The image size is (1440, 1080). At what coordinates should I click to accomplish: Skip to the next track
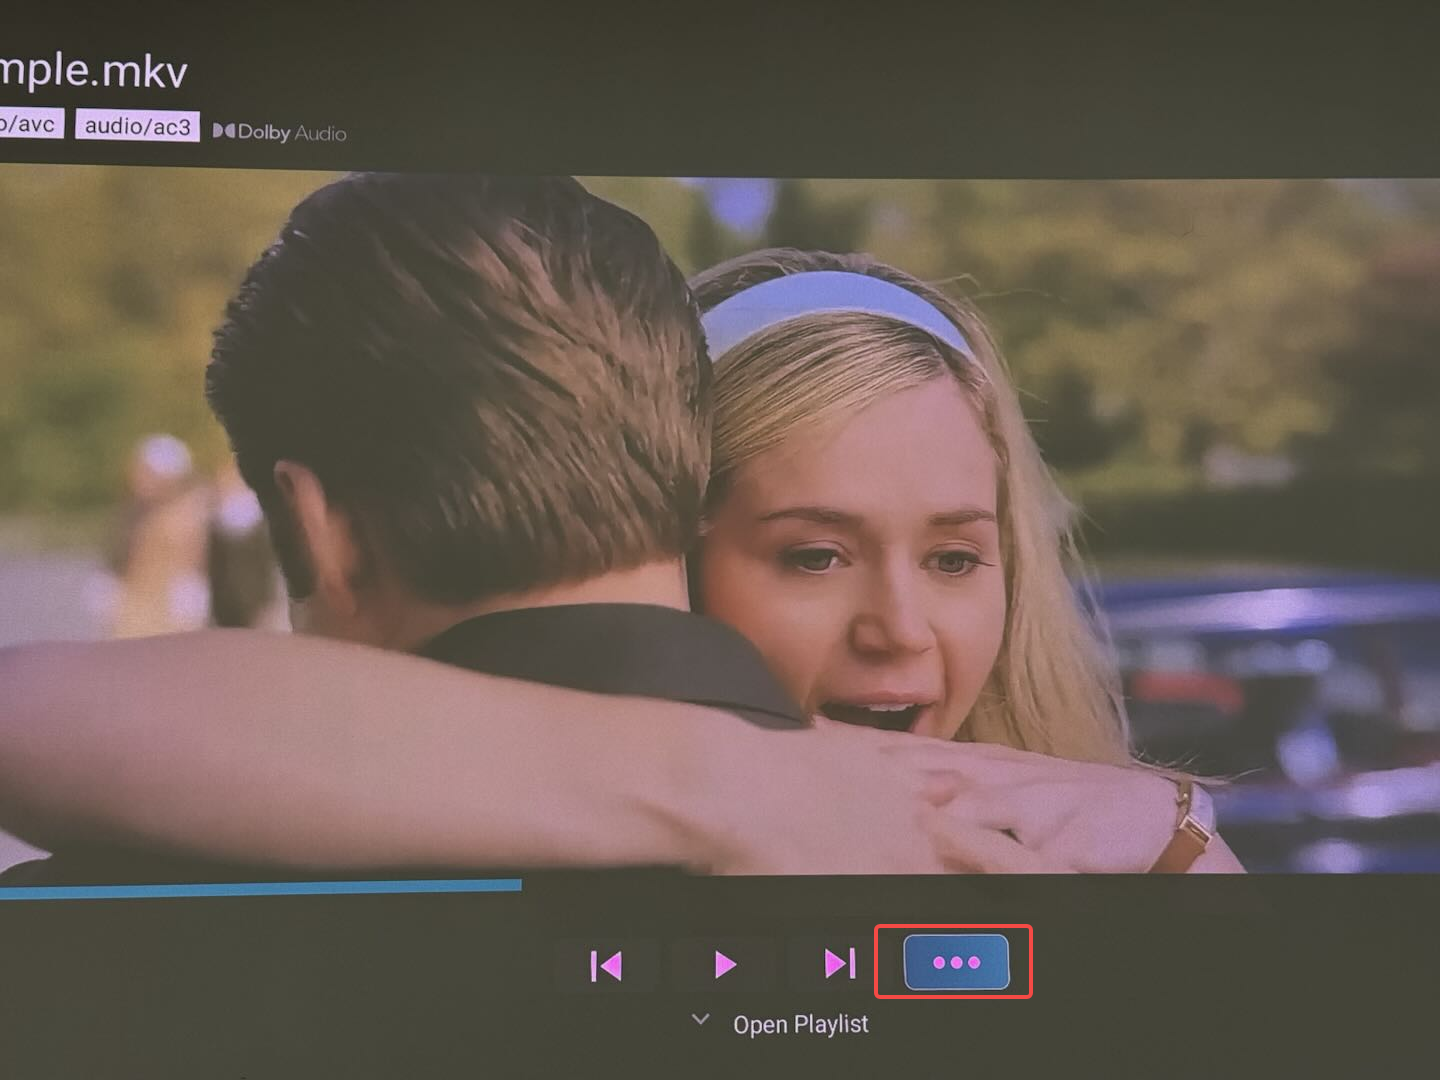pyautogui.click(x=840, y=963)
